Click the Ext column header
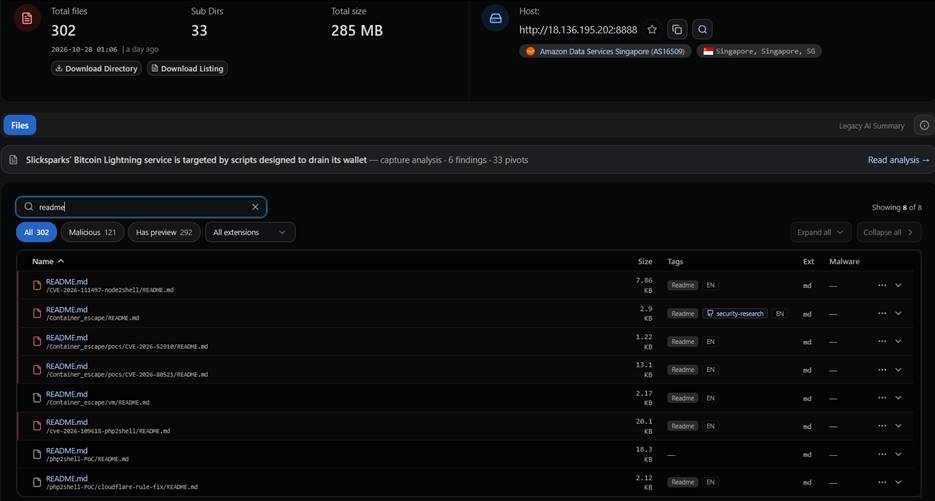The width and height of the screenshot is (935, 501). click(808, 261)
